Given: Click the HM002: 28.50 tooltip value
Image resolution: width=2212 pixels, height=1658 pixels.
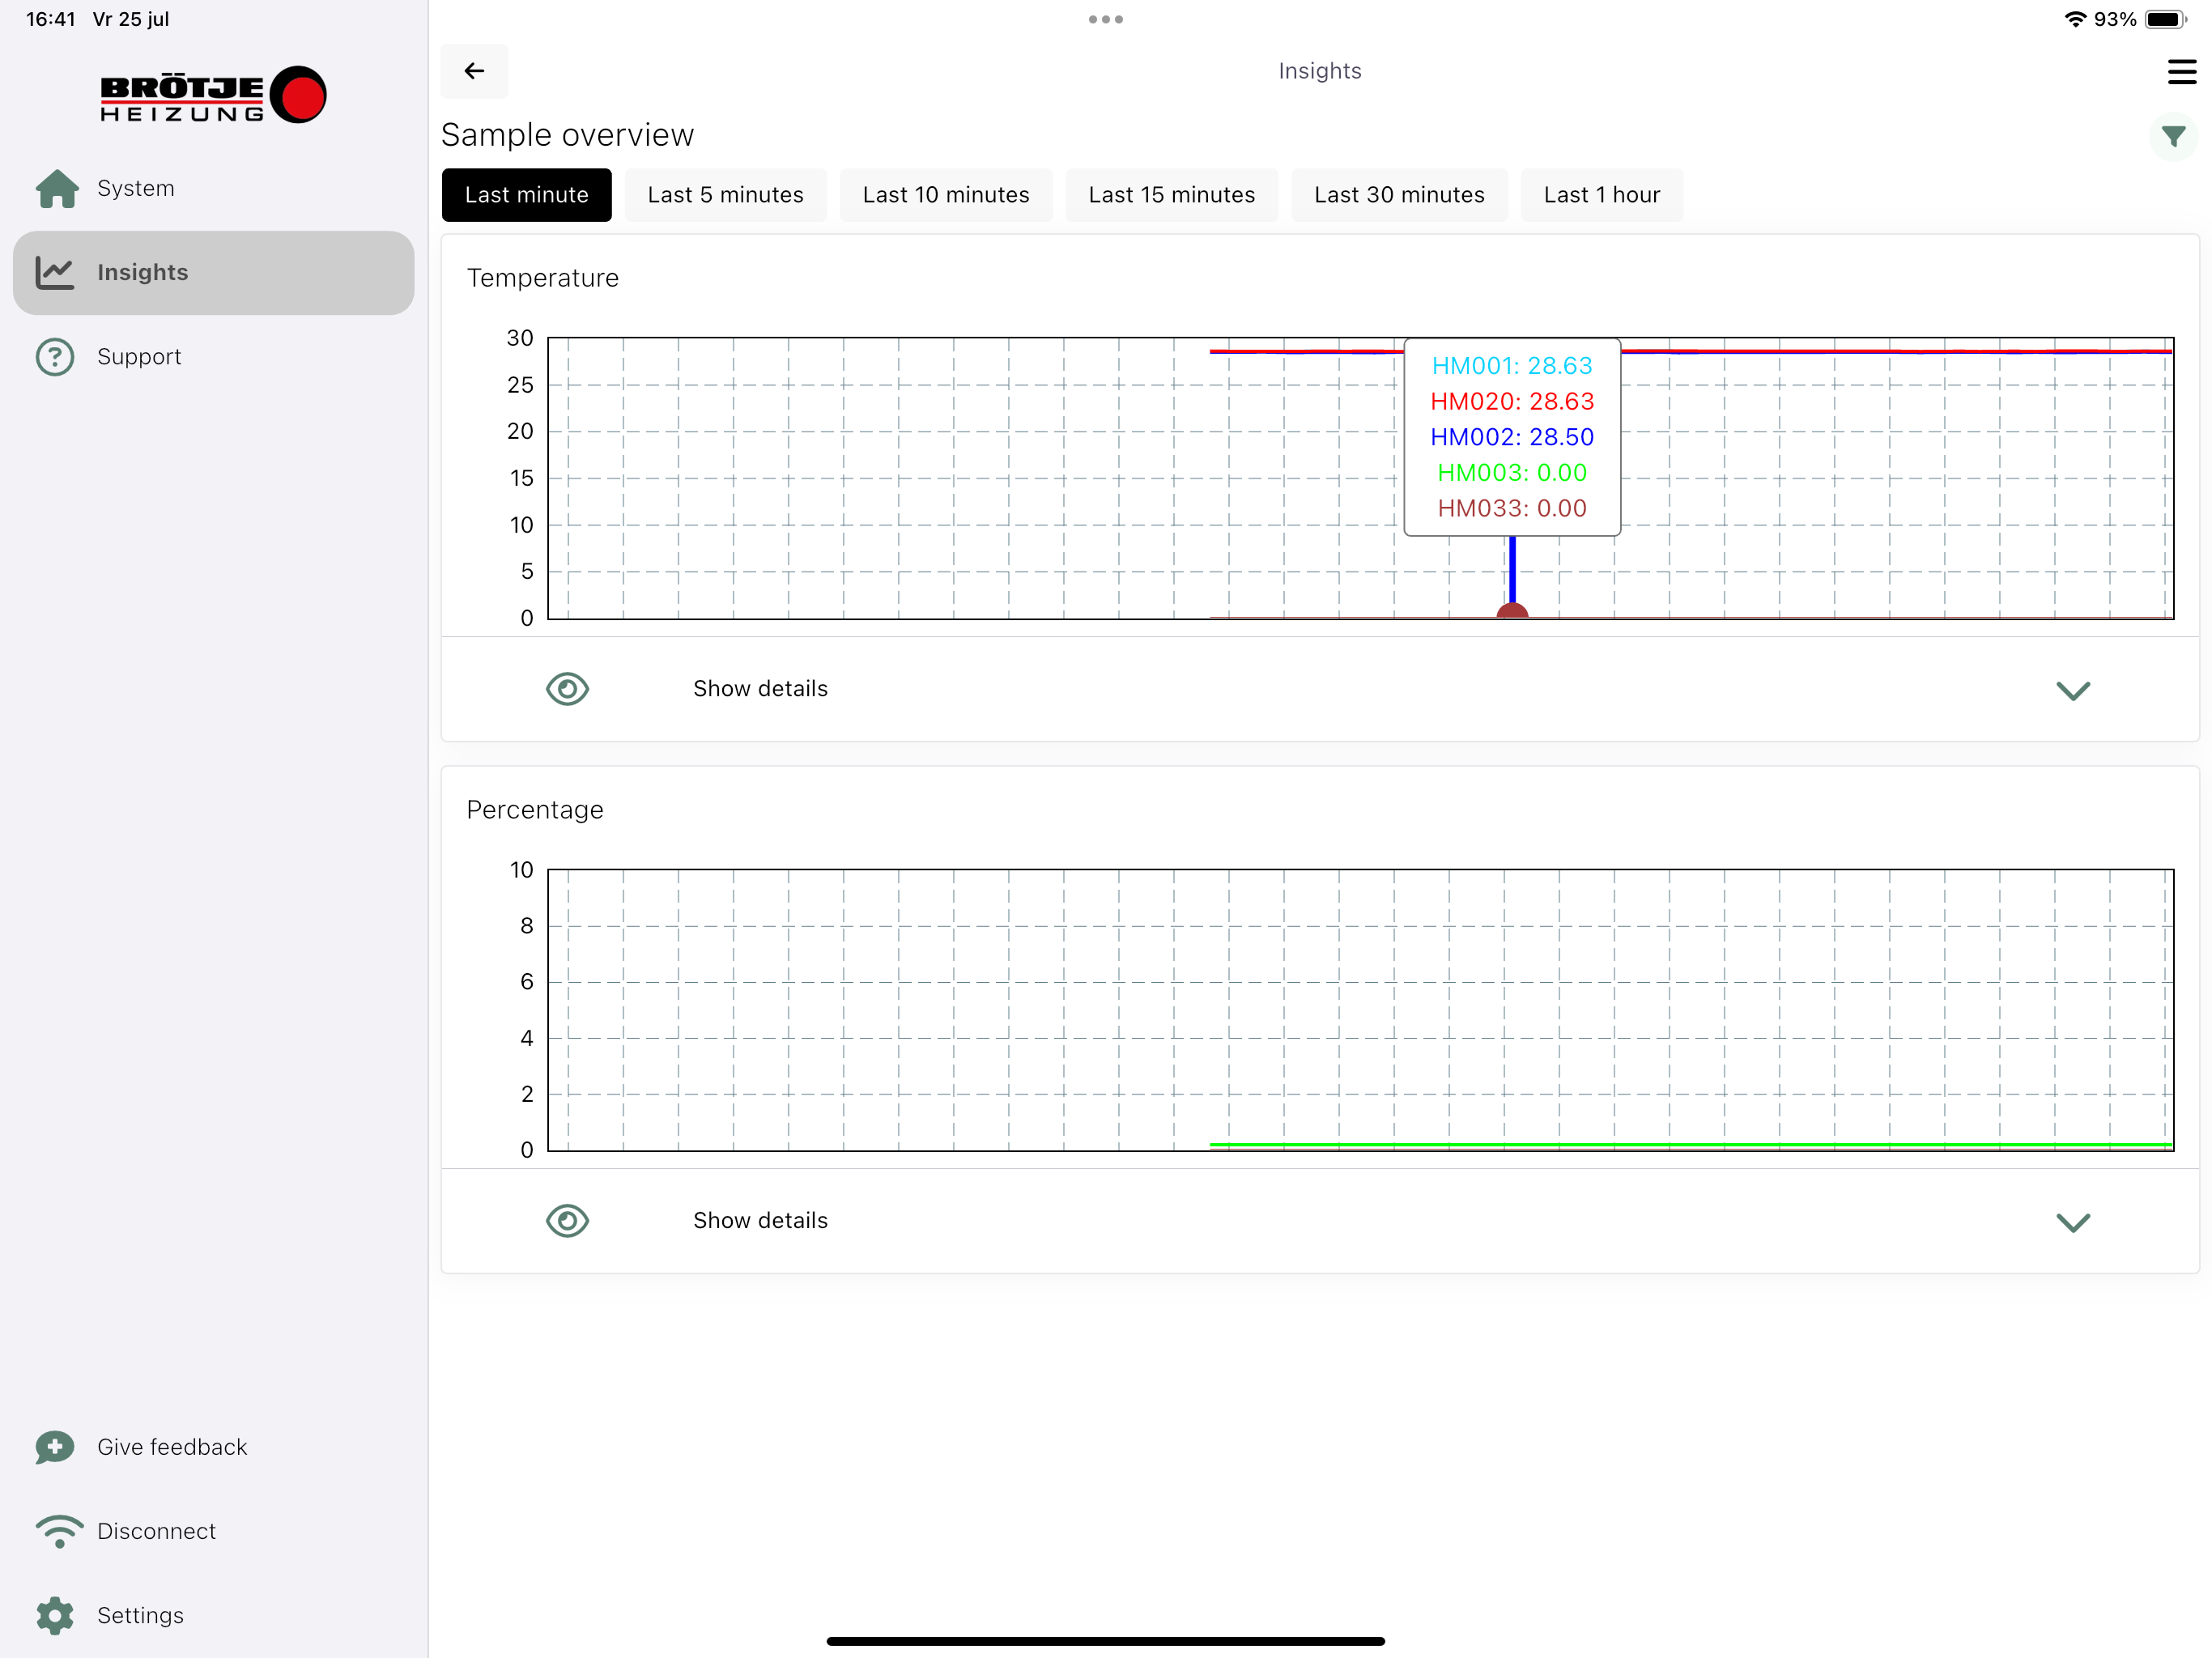Looking at the screenshot, I should [x=1512, y=437].
